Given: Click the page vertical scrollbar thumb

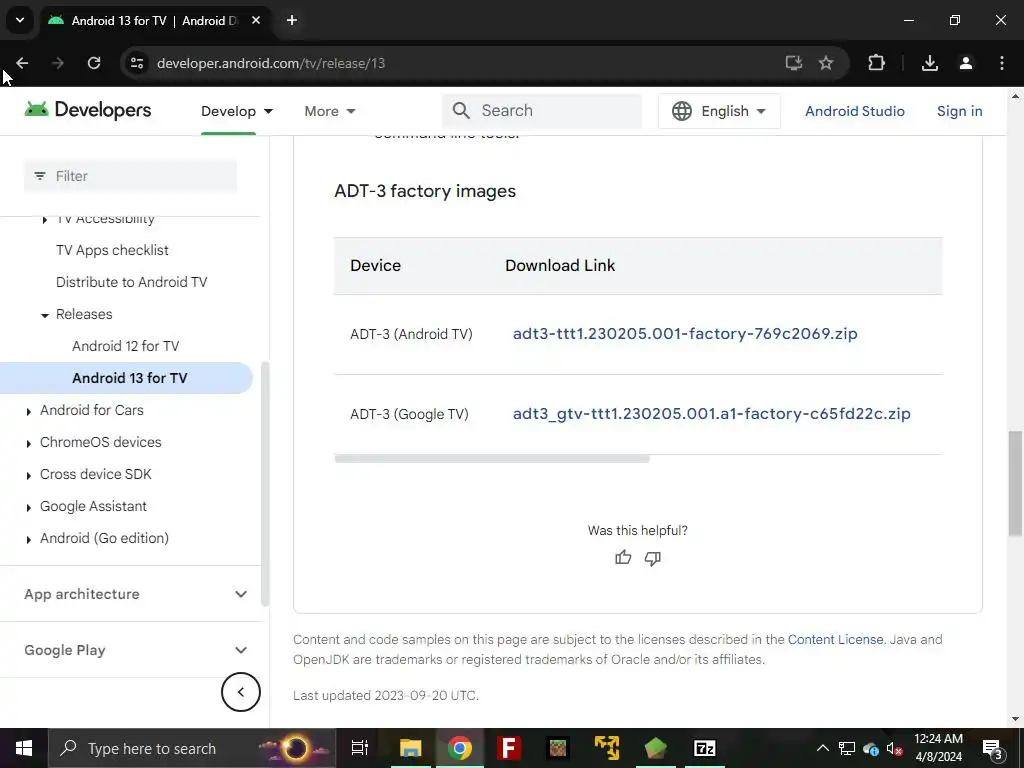Looking at the screenshot, I should click(1015, 483).
